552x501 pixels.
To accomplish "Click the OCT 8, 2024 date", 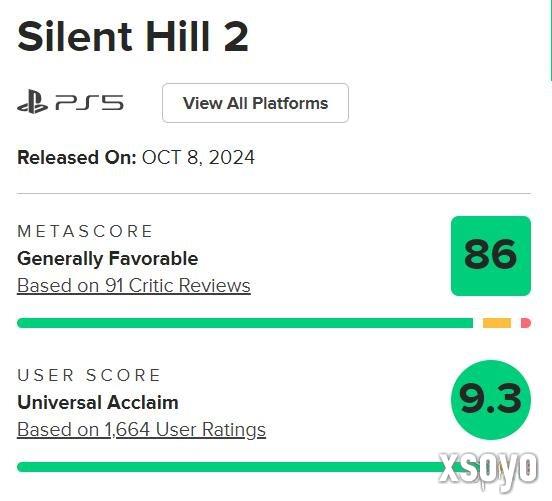I will tap(198, 157).
